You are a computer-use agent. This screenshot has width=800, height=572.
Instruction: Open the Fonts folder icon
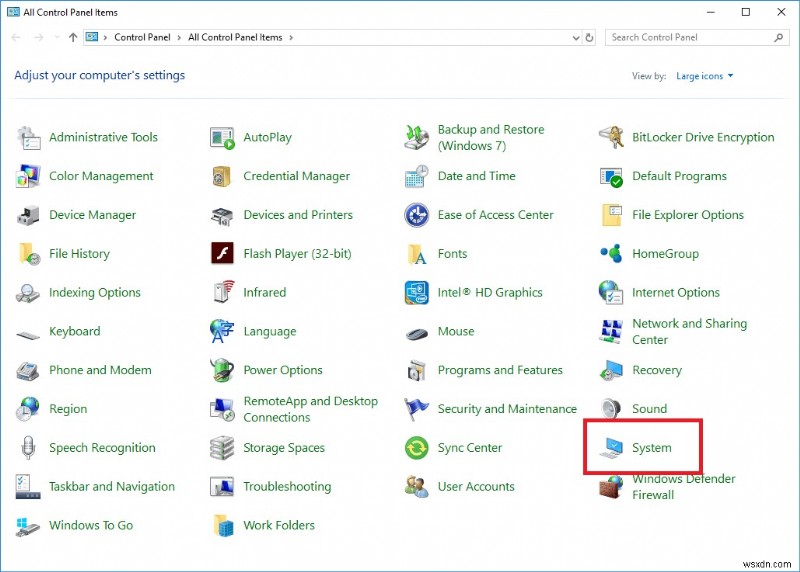click(417, 254)
